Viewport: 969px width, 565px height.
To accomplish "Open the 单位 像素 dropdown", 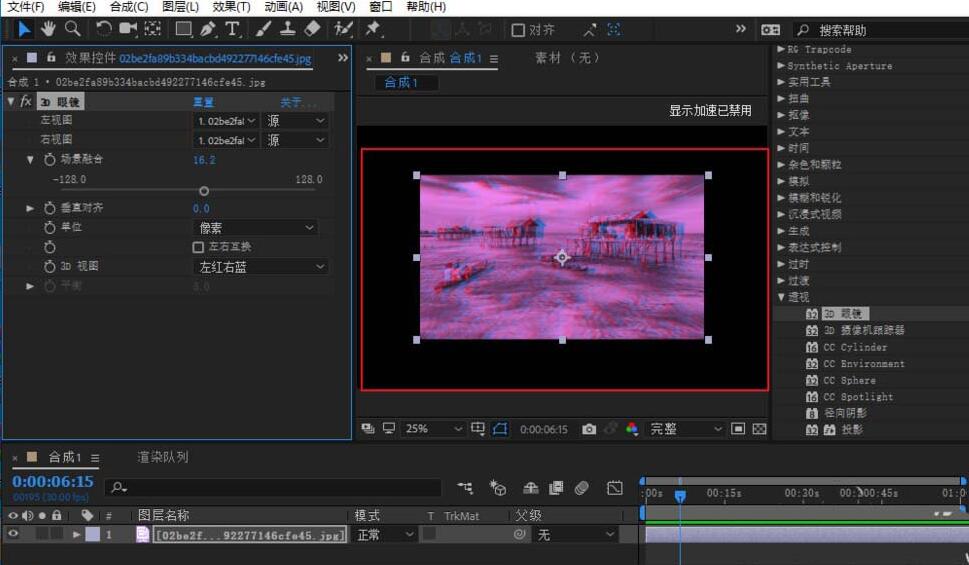I will coord(256,227).
